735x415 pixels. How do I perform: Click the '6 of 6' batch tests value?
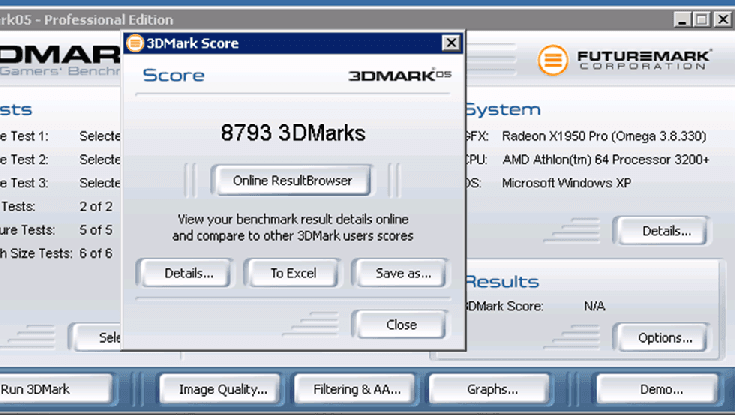tap(96, 253)
